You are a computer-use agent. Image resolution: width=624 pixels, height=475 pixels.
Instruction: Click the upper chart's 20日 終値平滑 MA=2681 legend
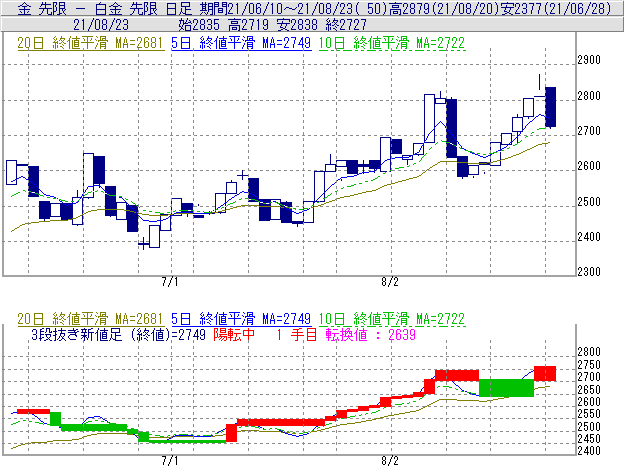pos(90,43)
